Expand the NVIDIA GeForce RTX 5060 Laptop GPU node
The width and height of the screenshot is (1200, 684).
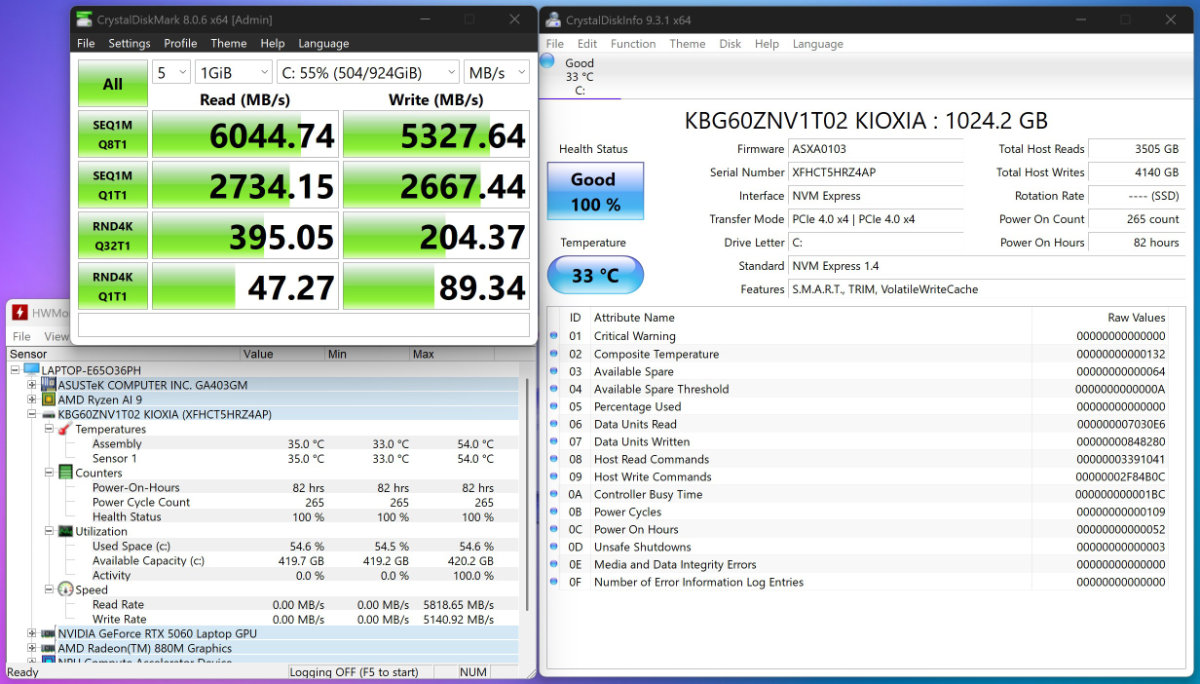click(31, 634)
